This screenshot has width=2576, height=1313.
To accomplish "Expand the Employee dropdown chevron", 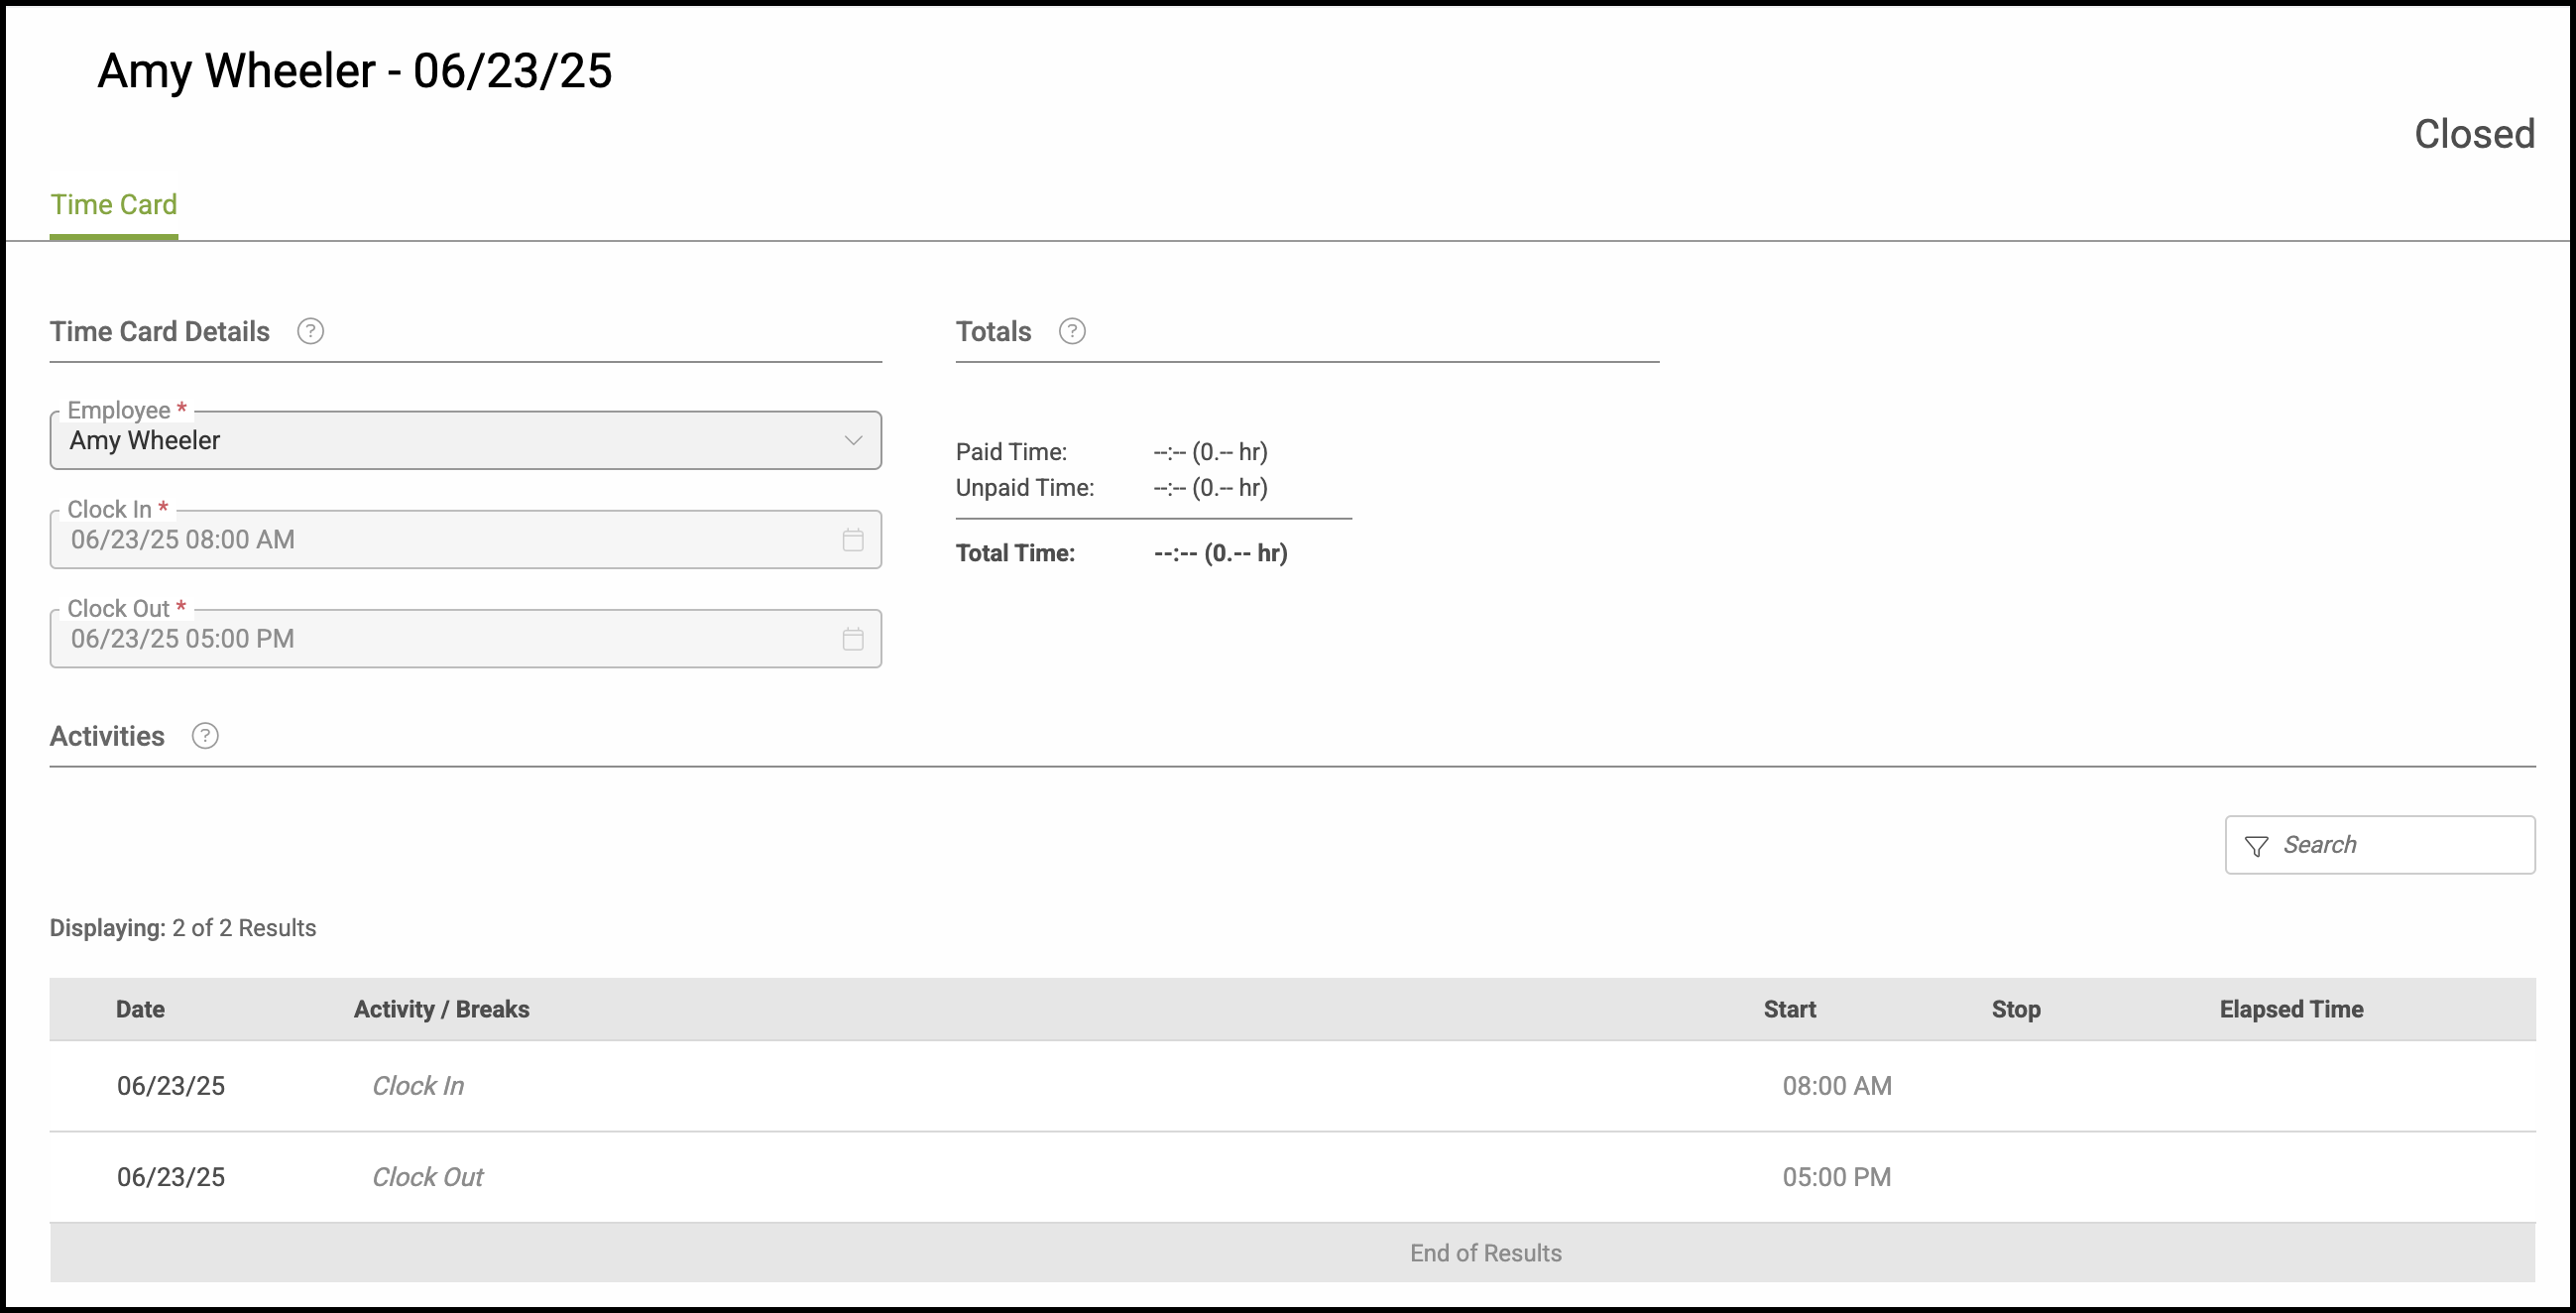I will click(852, 440).
